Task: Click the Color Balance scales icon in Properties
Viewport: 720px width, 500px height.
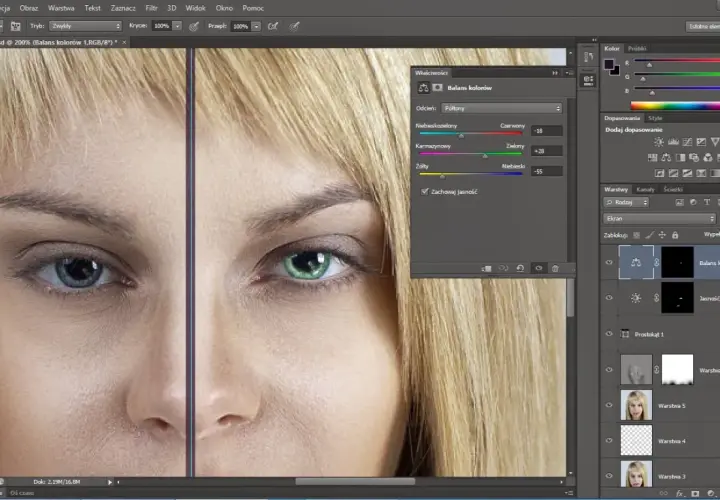Action: (x=423, y=88)
